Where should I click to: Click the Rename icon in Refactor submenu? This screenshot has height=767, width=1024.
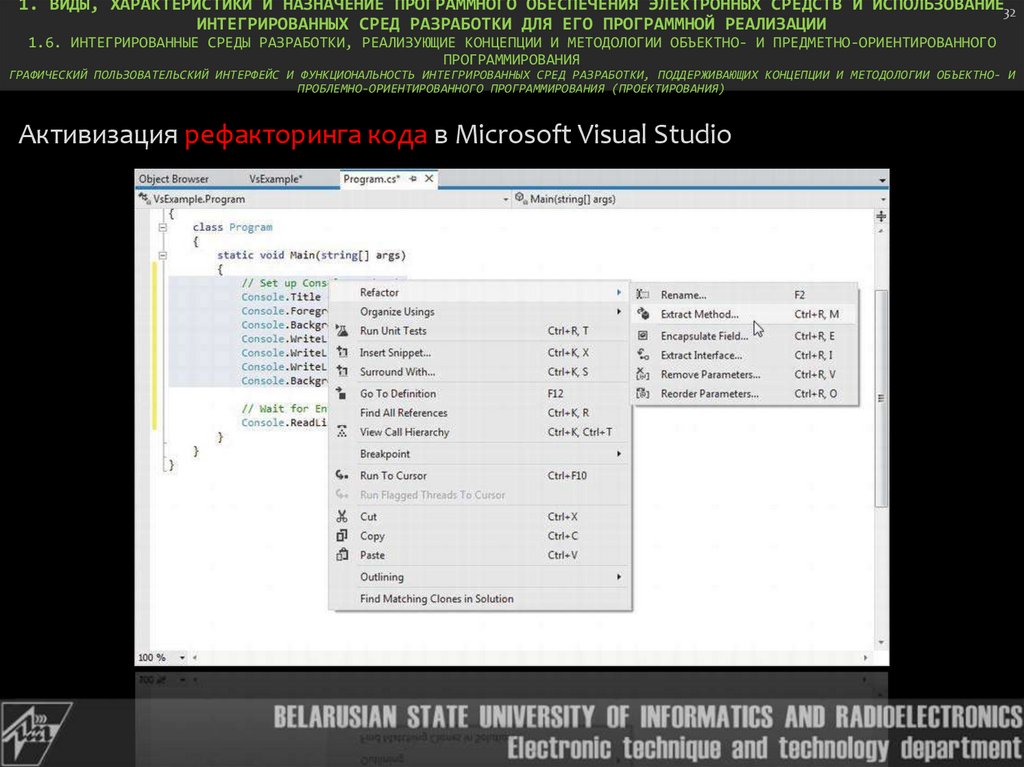(643, 295)
